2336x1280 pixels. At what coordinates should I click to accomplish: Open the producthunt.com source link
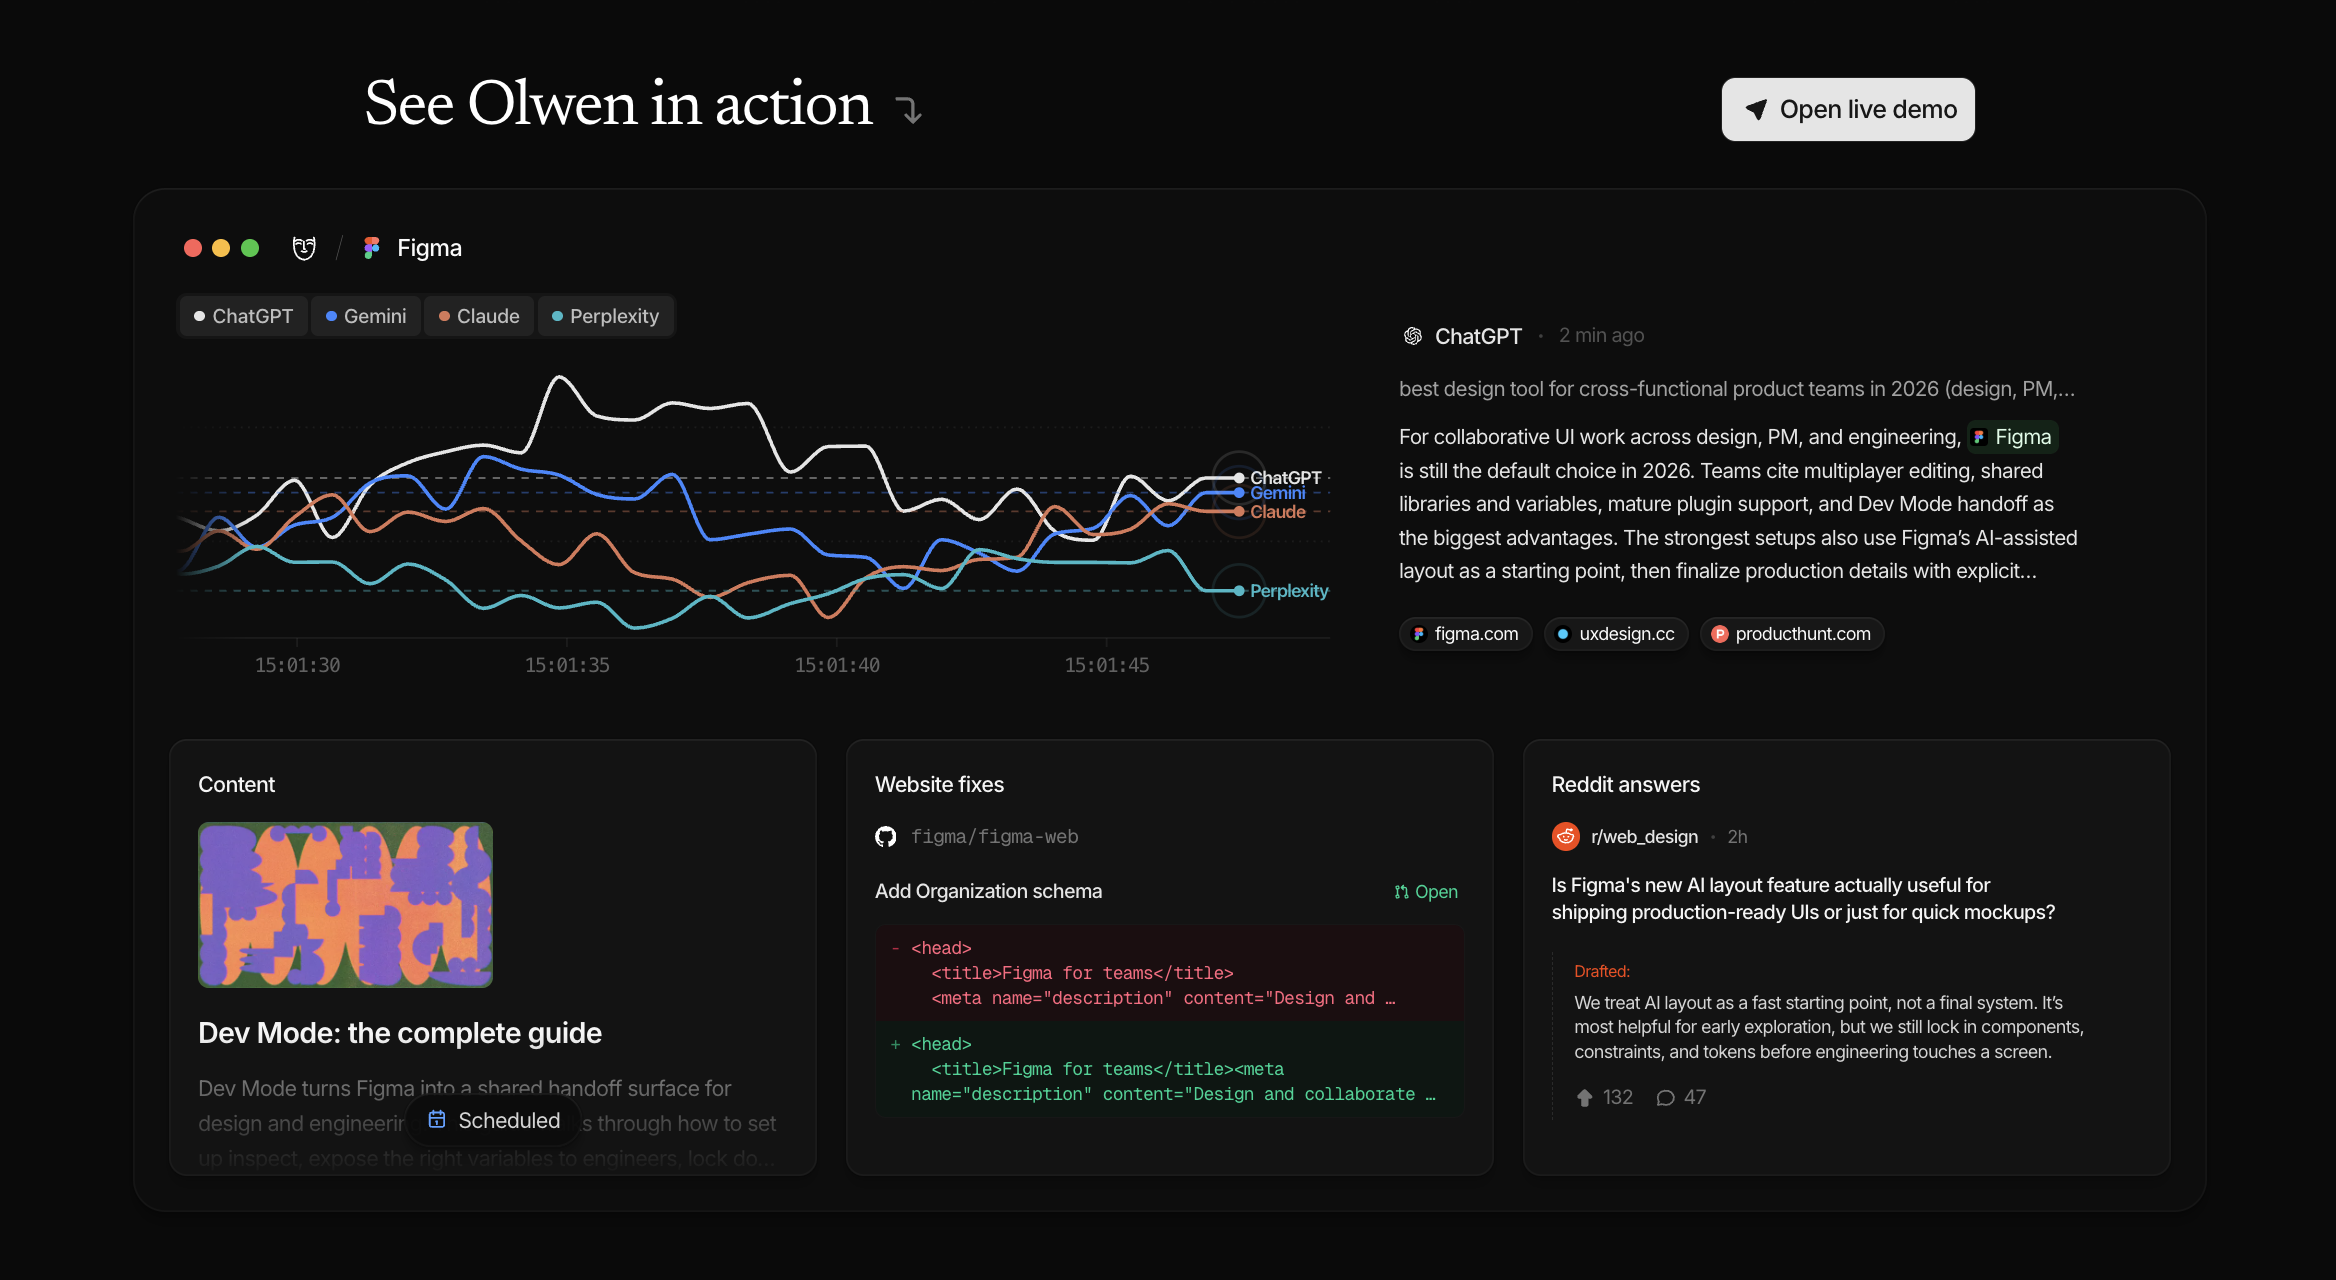coord(1791,634)
